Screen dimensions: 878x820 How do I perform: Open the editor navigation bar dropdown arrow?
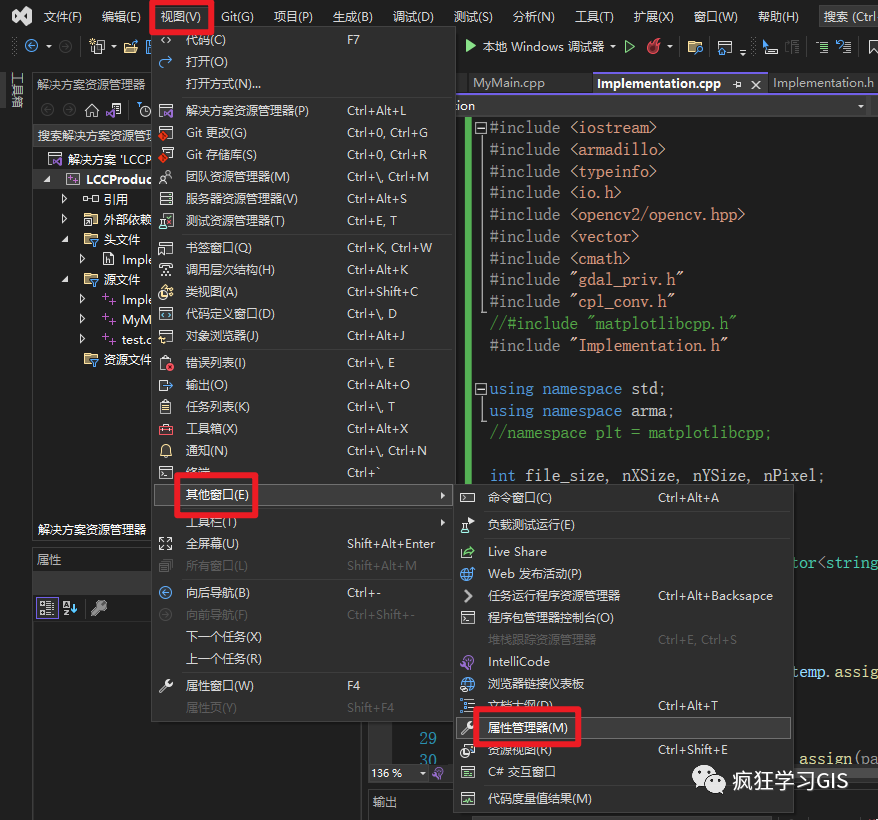point(861,106)
